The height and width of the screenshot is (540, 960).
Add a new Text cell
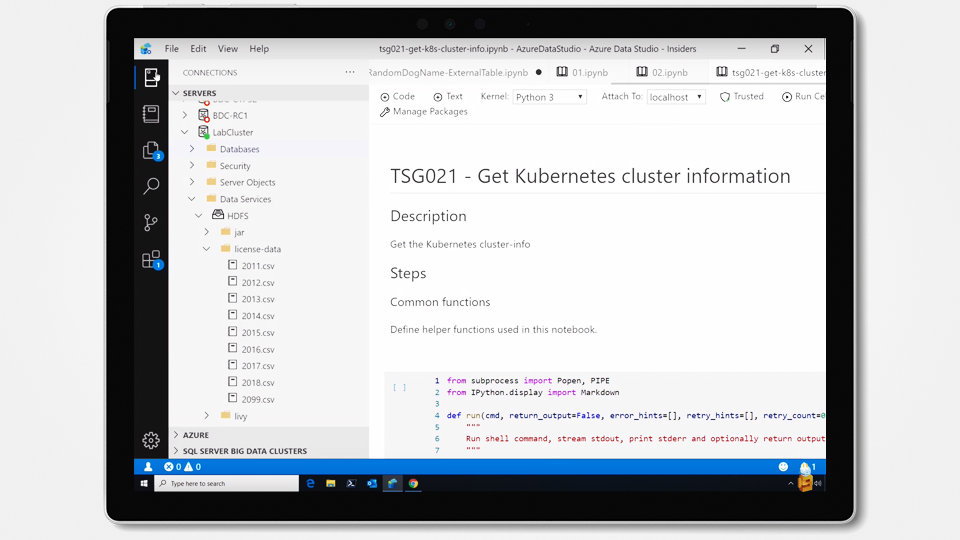(x=448, y=97)
